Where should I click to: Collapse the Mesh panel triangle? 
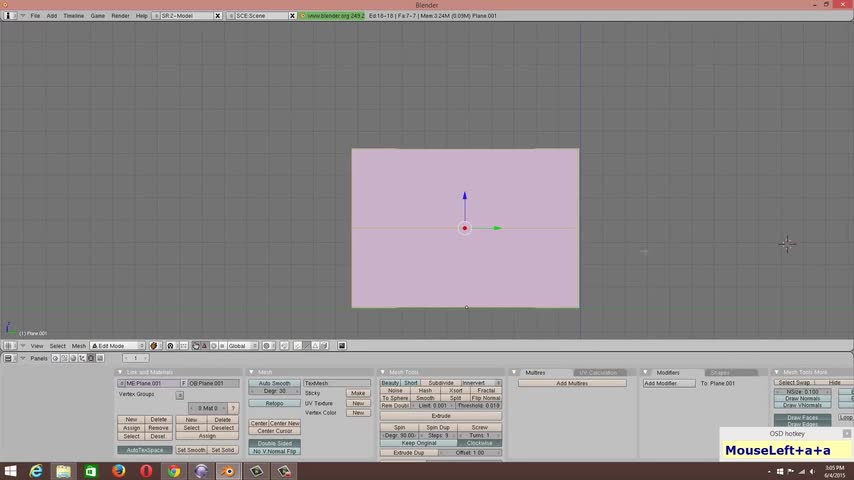click(252, 372)
